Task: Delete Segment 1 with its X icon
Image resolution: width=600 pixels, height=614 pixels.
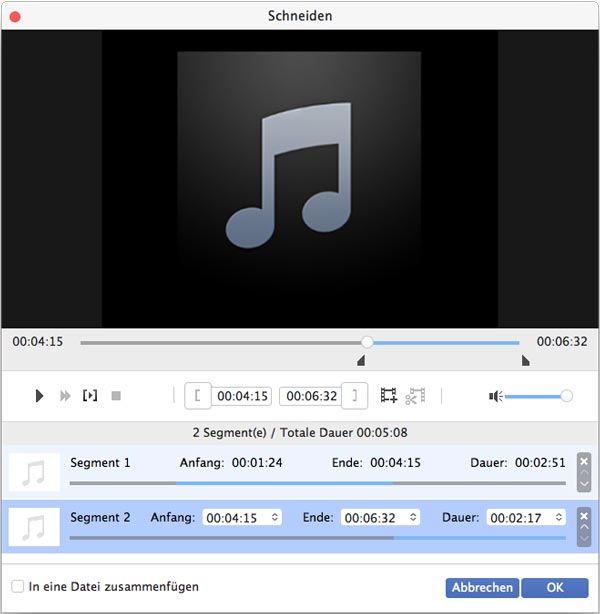Action: (584, 461)
